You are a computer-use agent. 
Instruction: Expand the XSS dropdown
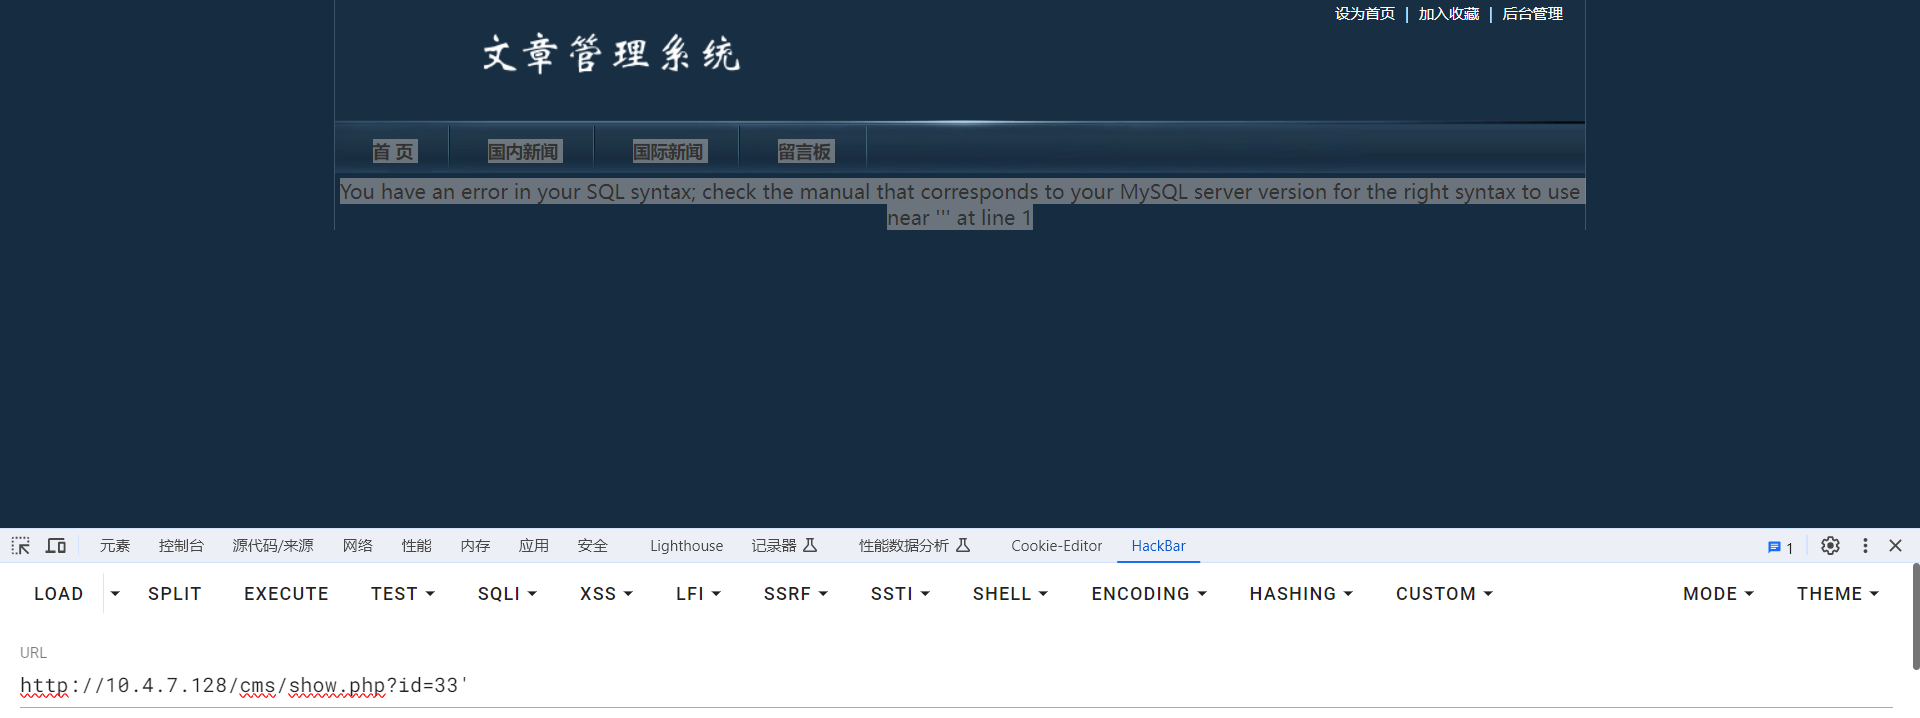point(607,594)
